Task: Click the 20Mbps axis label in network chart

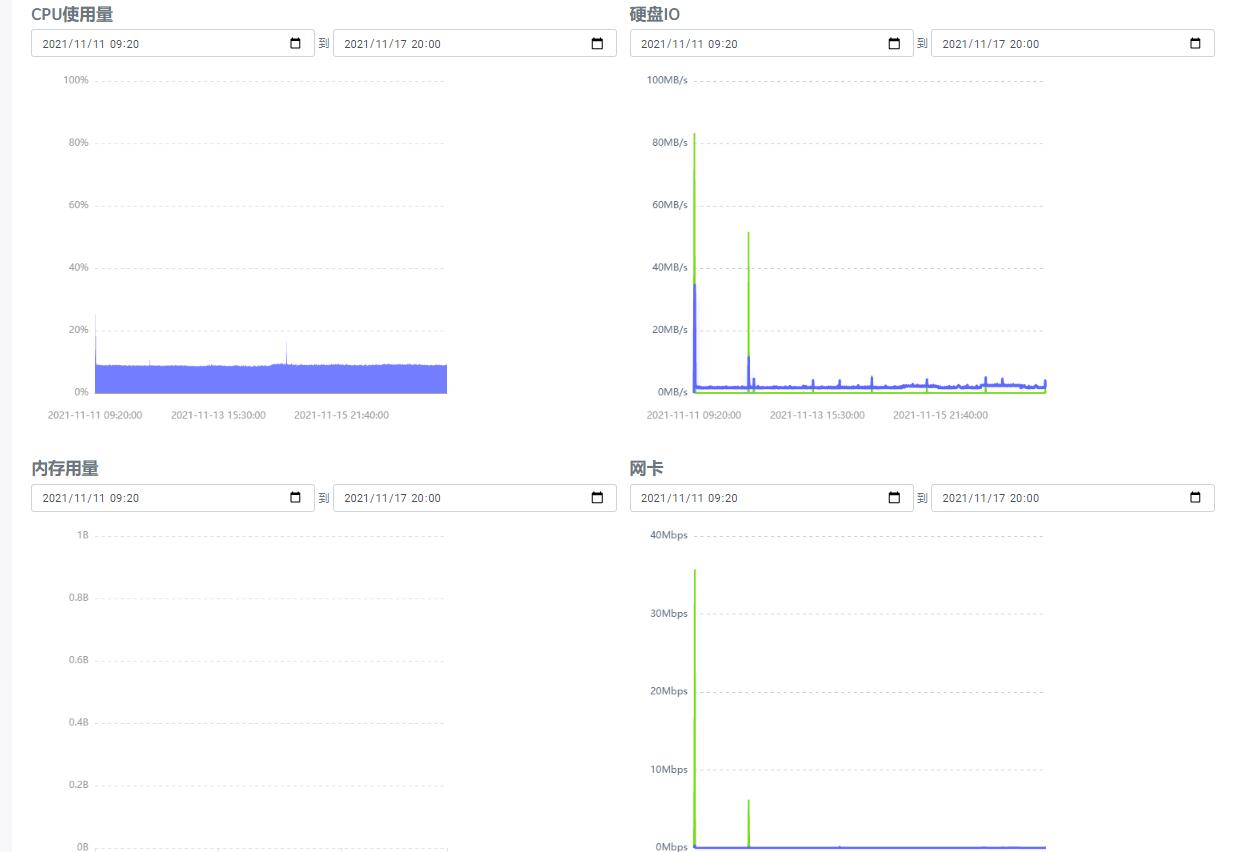Action: [x=668, y=692]
